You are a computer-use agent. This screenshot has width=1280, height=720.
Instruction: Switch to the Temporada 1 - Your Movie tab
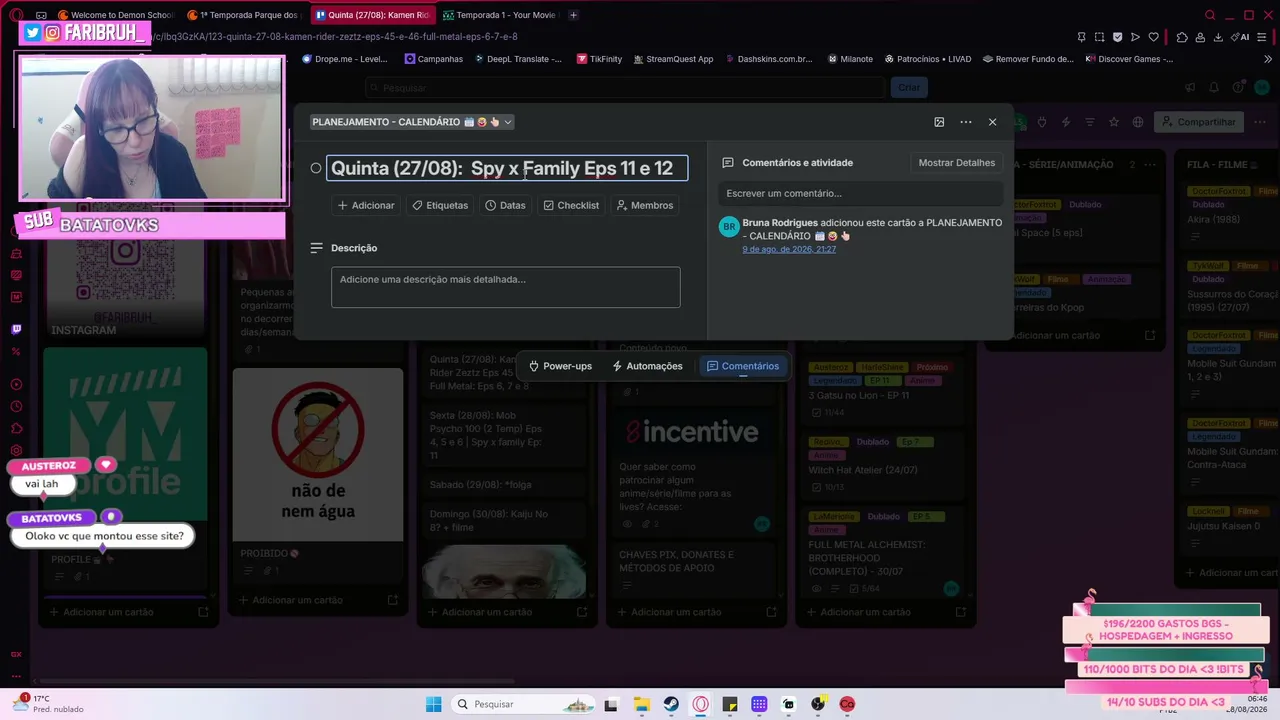(x=499, y=15)
